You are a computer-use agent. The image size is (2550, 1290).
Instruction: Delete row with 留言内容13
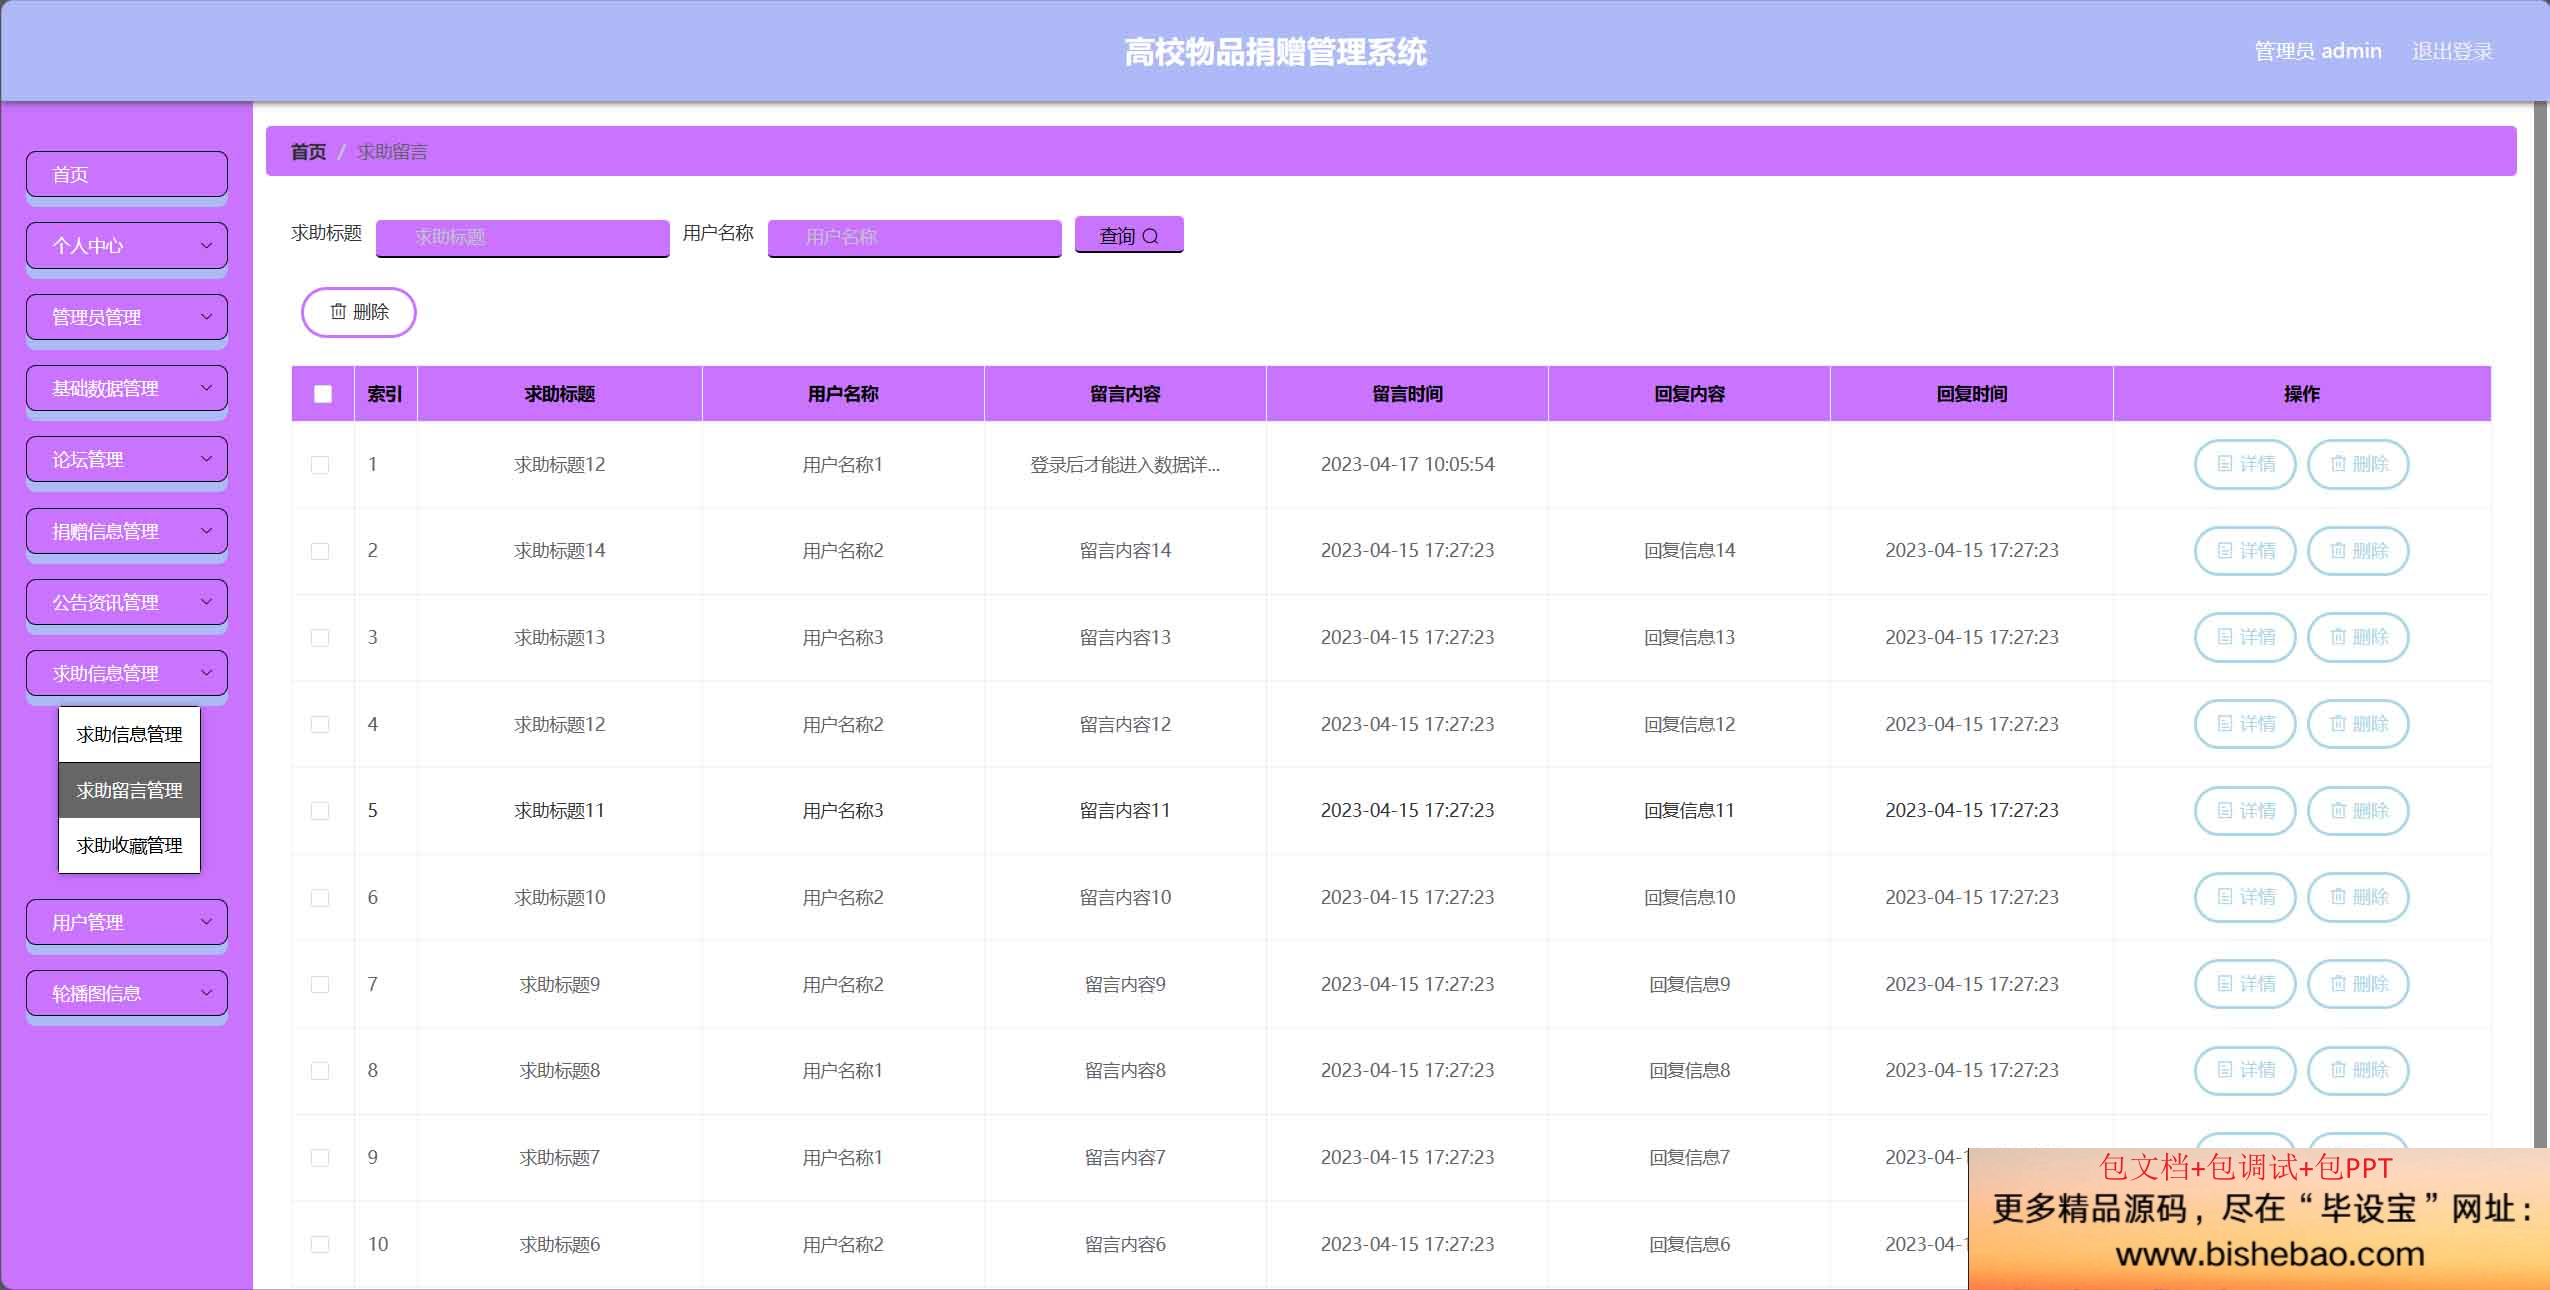pyautogui.click(x=2358, y=637)
